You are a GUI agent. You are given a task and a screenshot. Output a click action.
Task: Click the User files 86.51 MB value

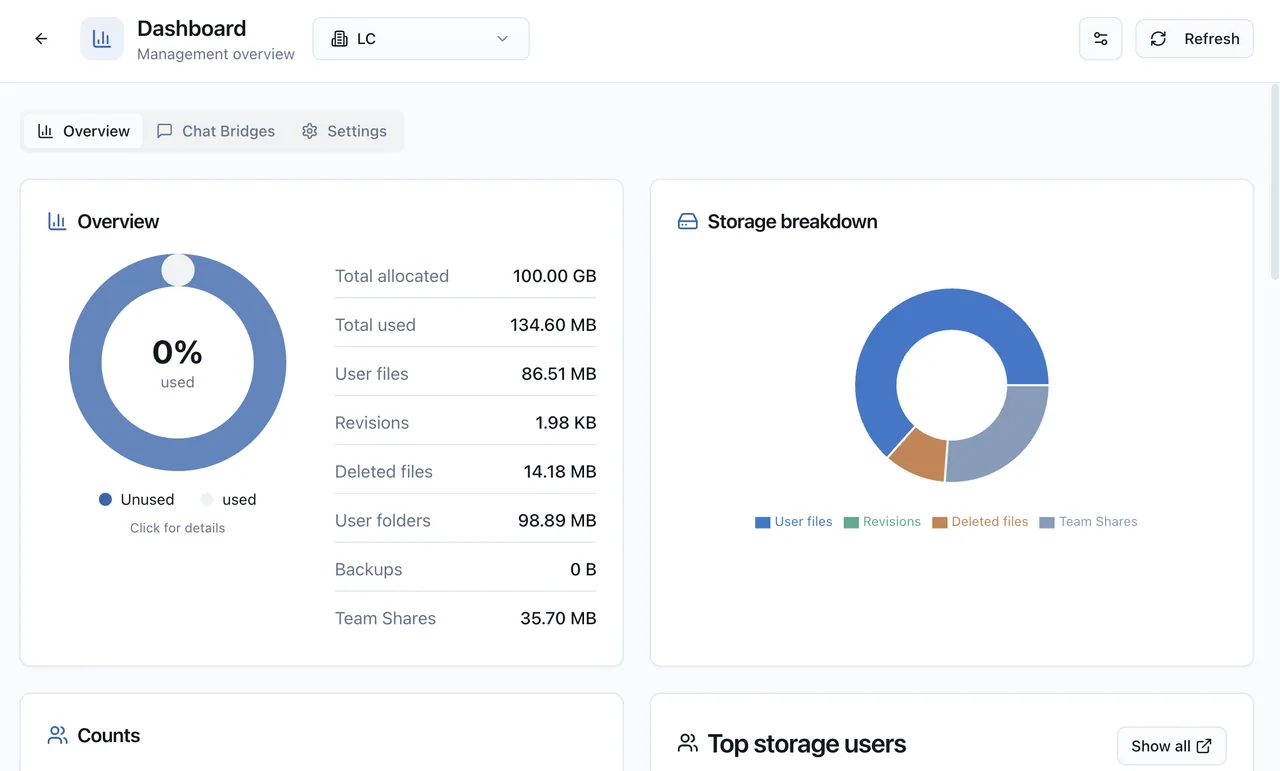(x=559, y=374)
